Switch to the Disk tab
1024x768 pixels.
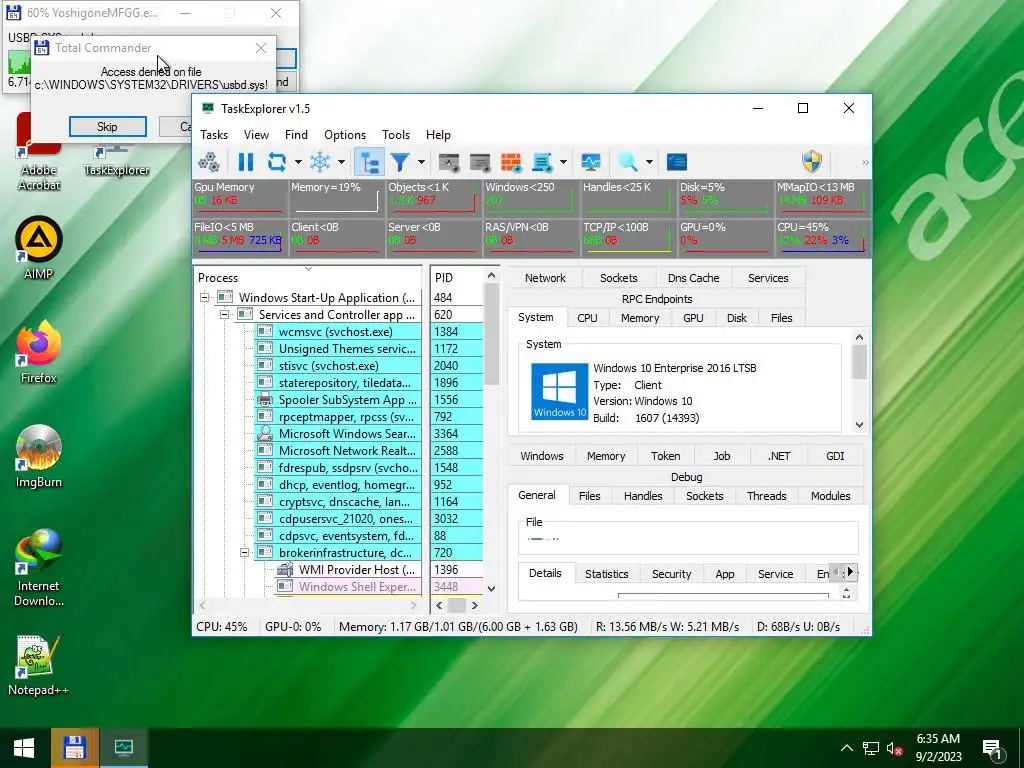[737, 318]
